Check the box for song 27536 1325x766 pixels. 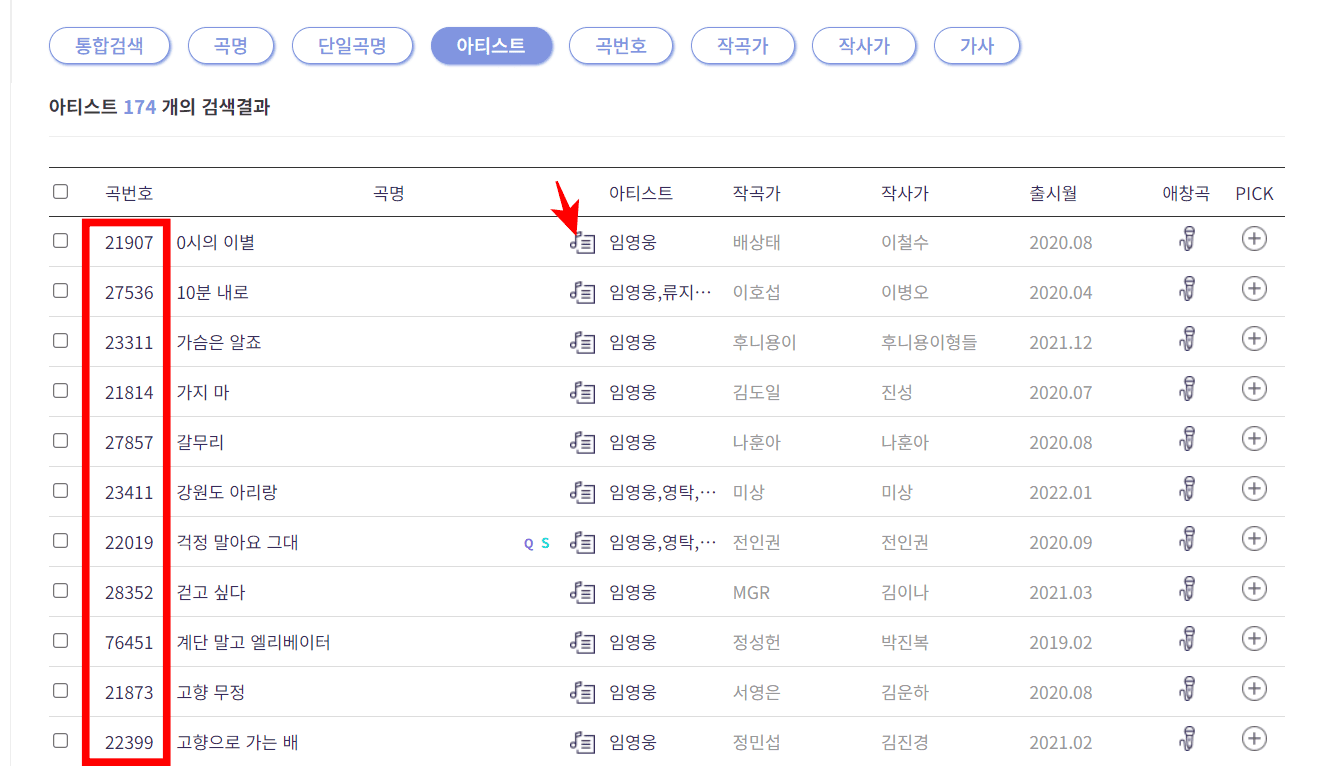click(61, 291)
